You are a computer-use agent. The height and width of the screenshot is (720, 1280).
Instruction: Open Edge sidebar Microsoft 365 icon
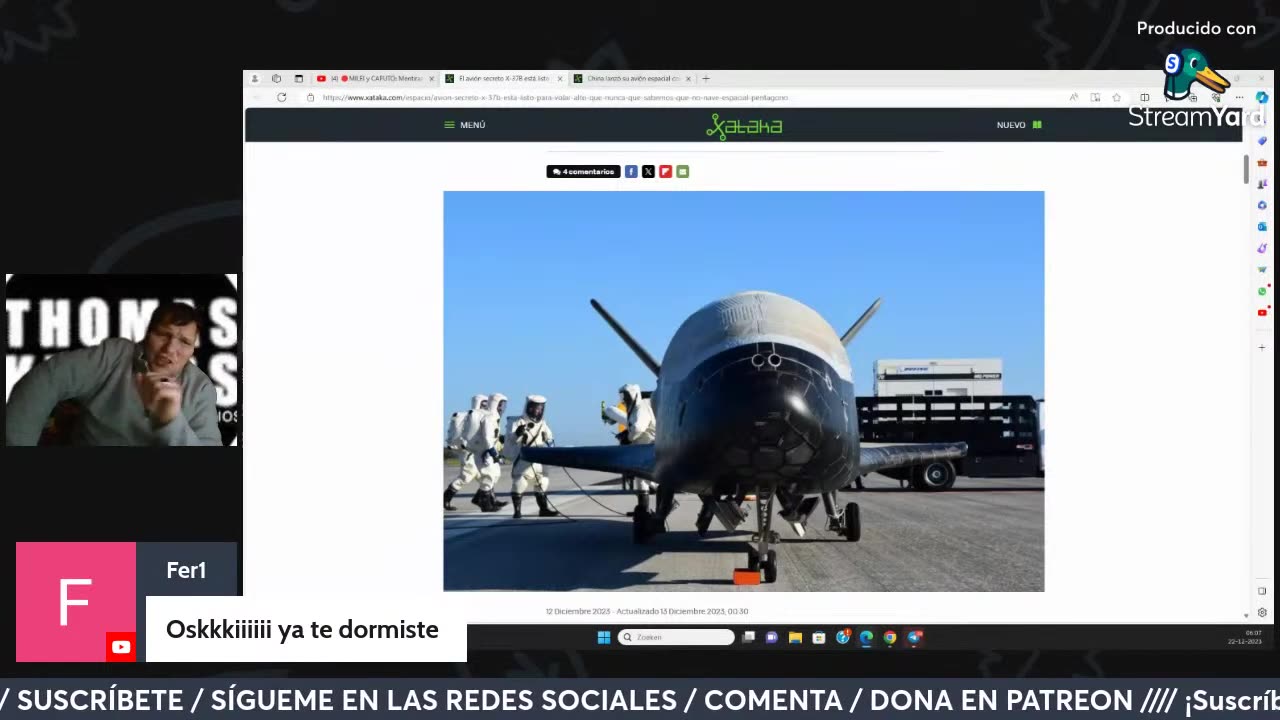pyautogui.click(x=1262, y=205)
